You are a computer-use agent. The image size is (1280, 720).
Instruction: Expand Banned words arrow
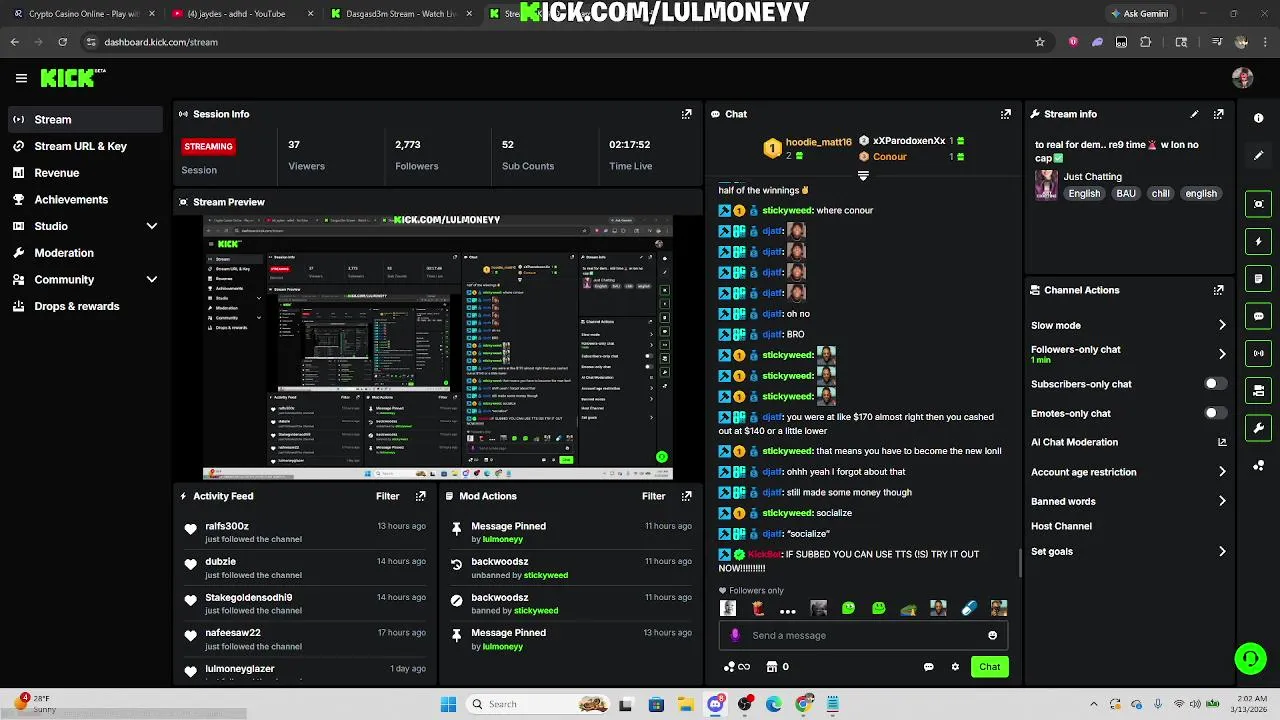pyautogui.click(x=1222, y=501)
